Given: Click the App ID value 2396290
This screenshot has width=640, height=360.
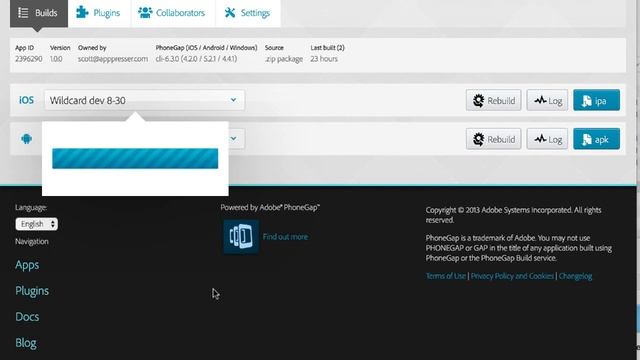Looking at the screenshot, I should (x=29, y=59).
